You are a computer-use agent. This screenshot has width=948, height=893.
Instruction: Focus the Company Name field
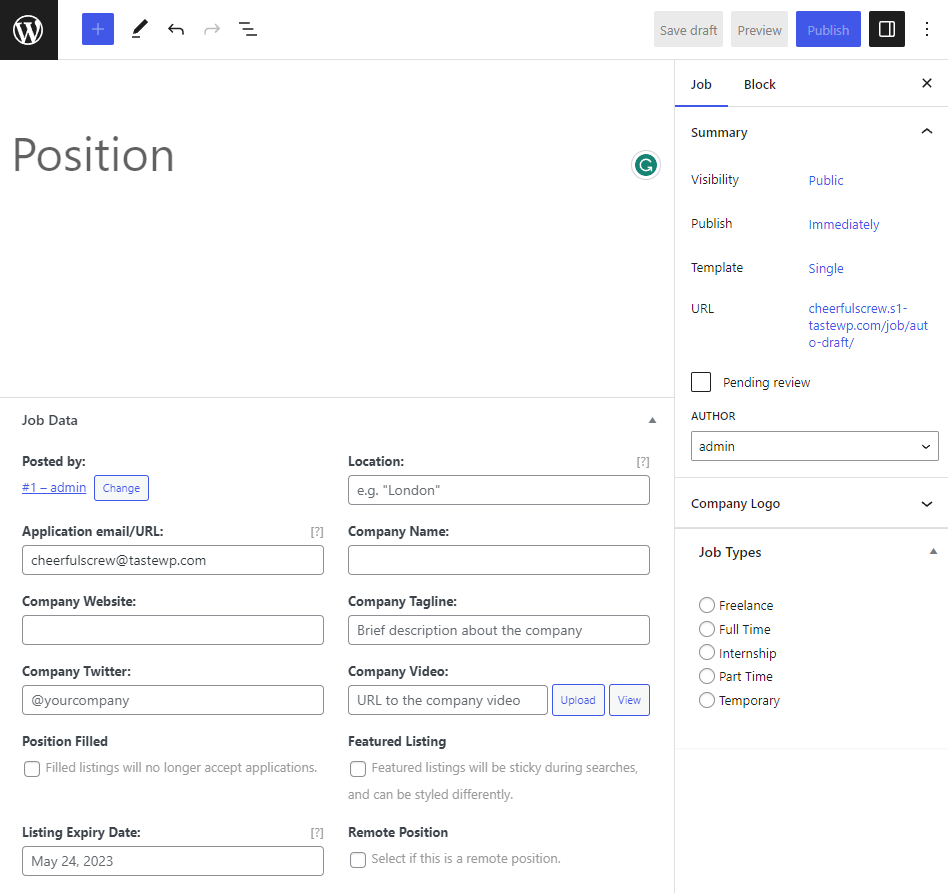(499, 560)
